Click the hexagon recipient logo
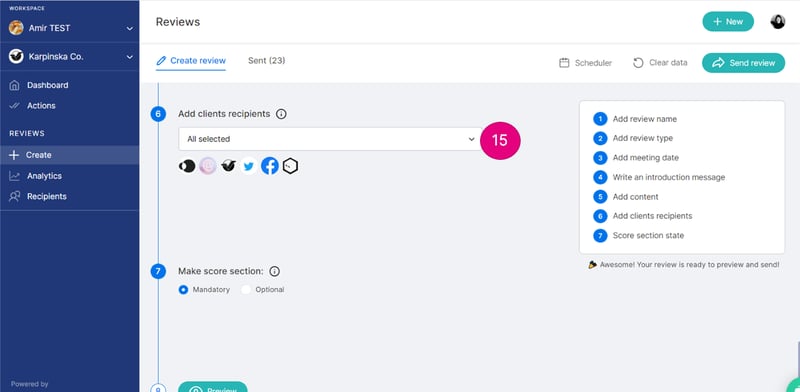This screenshot has height=392, width=800. click(290, 166)
